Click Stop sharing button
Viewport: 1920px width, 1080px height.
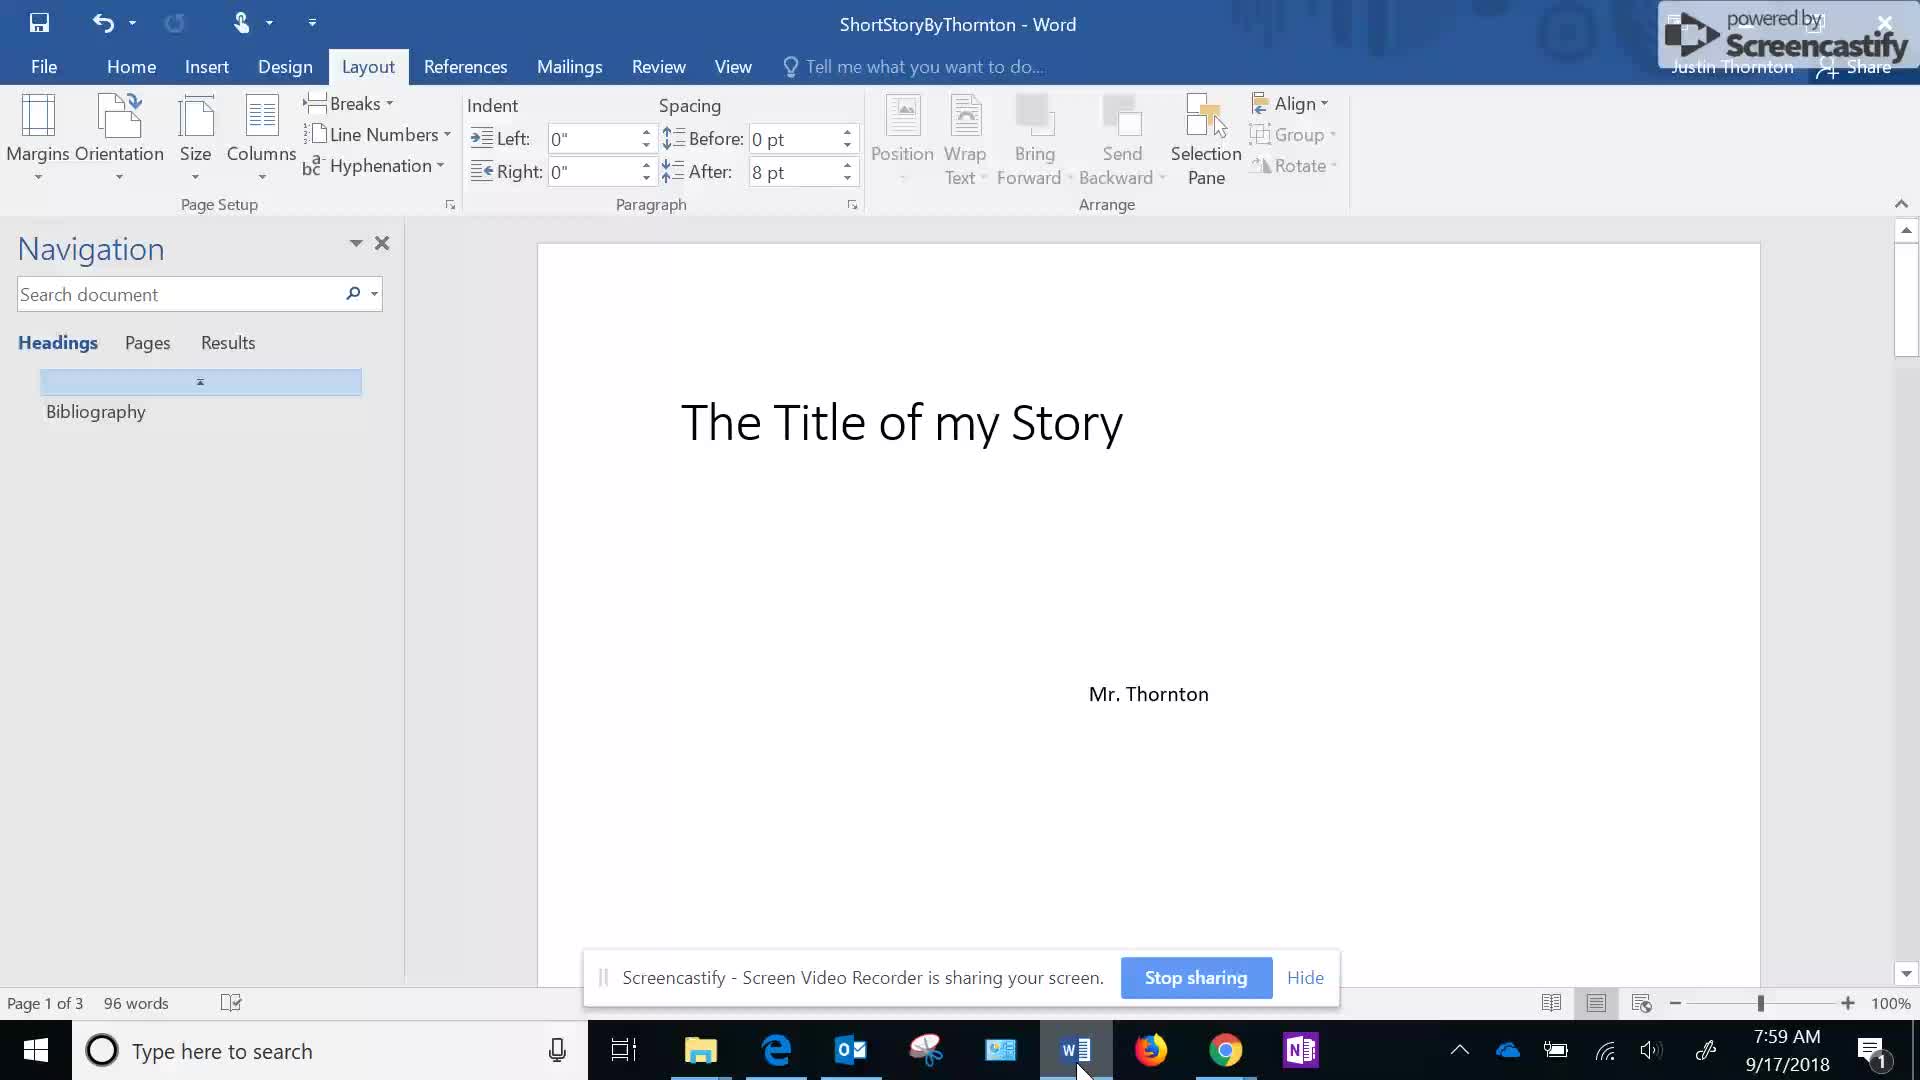(x=1196, y=977)
